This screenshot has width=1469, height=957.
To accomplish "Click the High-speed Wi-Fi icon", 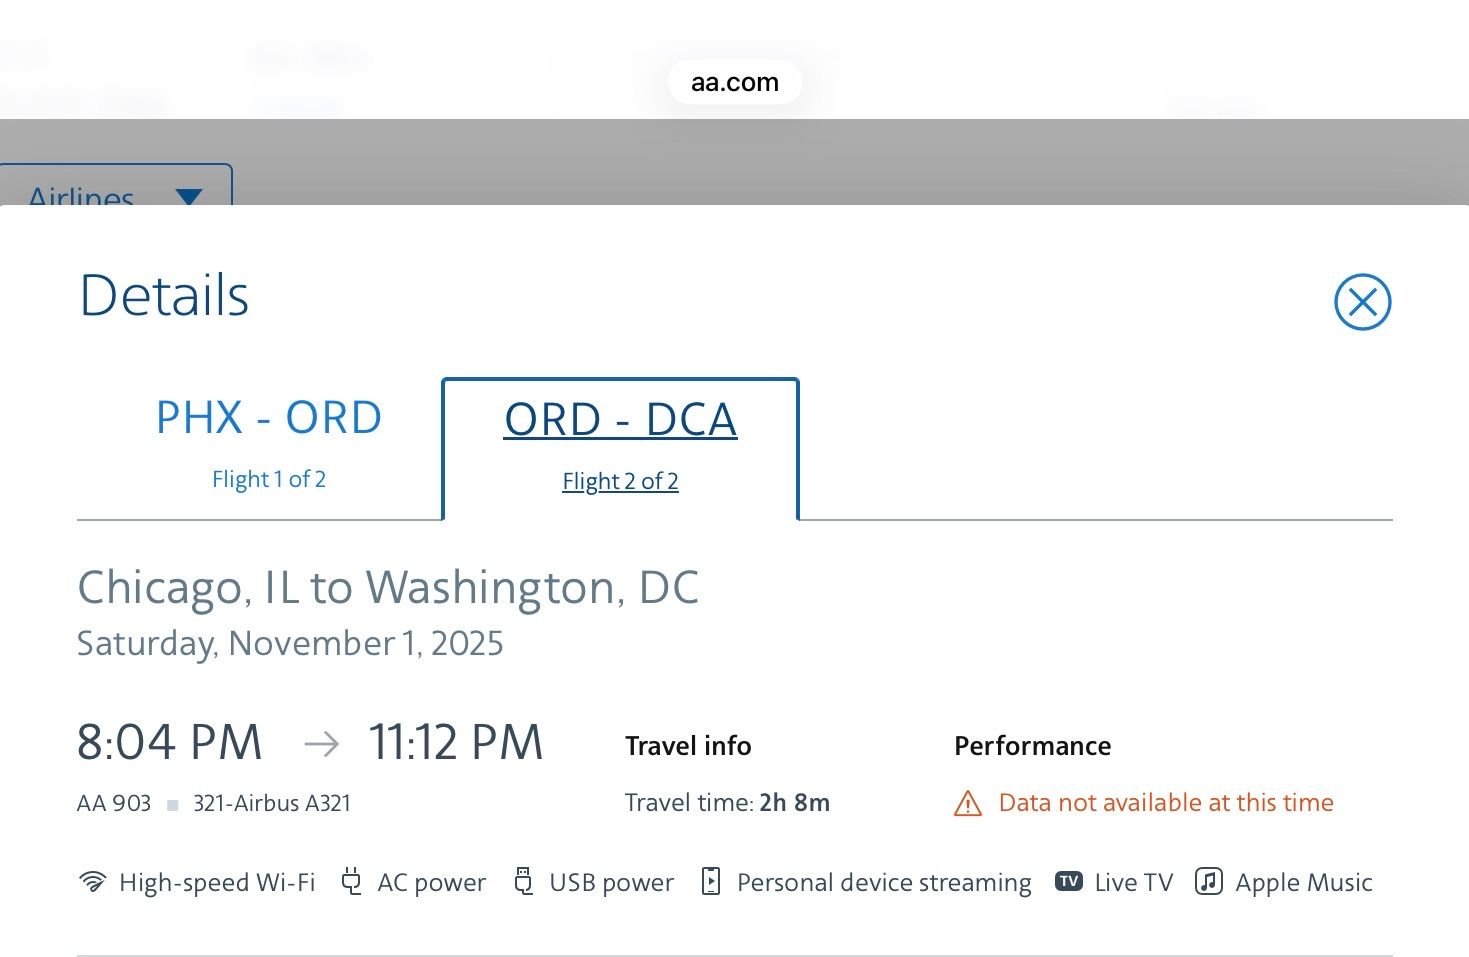I will coord(92,882).
